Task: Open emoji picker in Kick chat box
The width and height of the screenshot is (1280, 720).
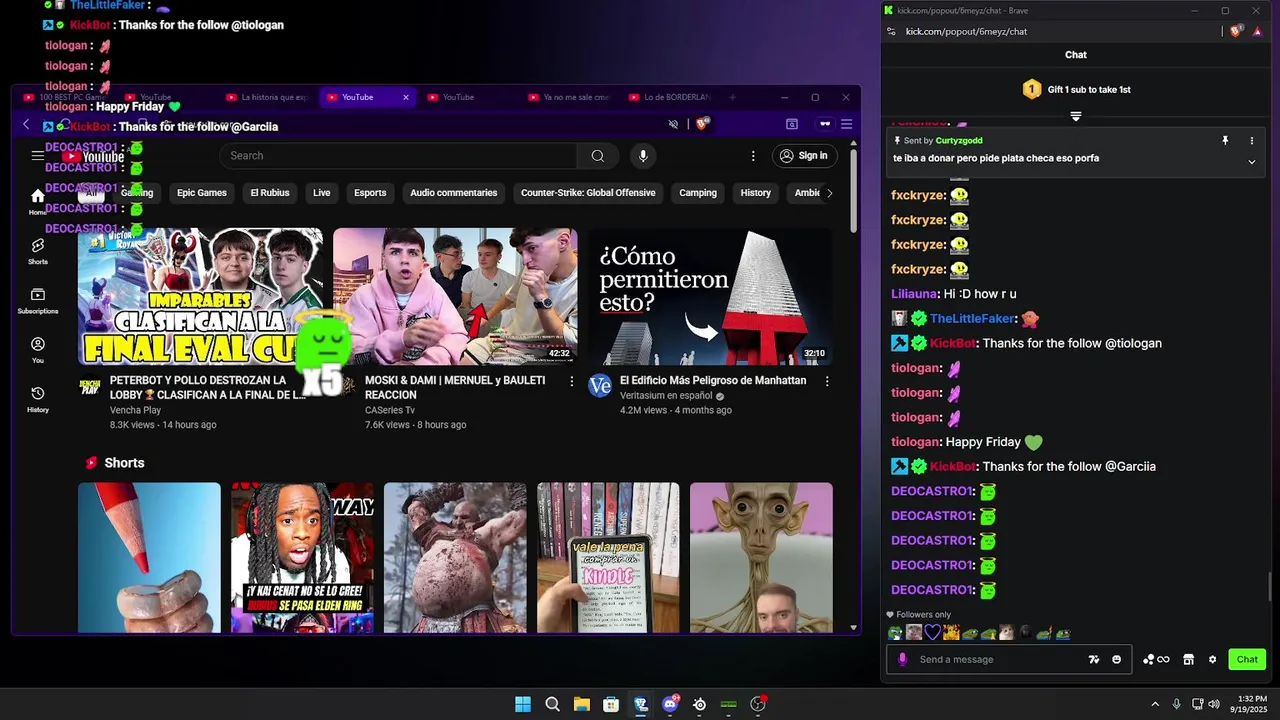Action: tap(1116, 660)
